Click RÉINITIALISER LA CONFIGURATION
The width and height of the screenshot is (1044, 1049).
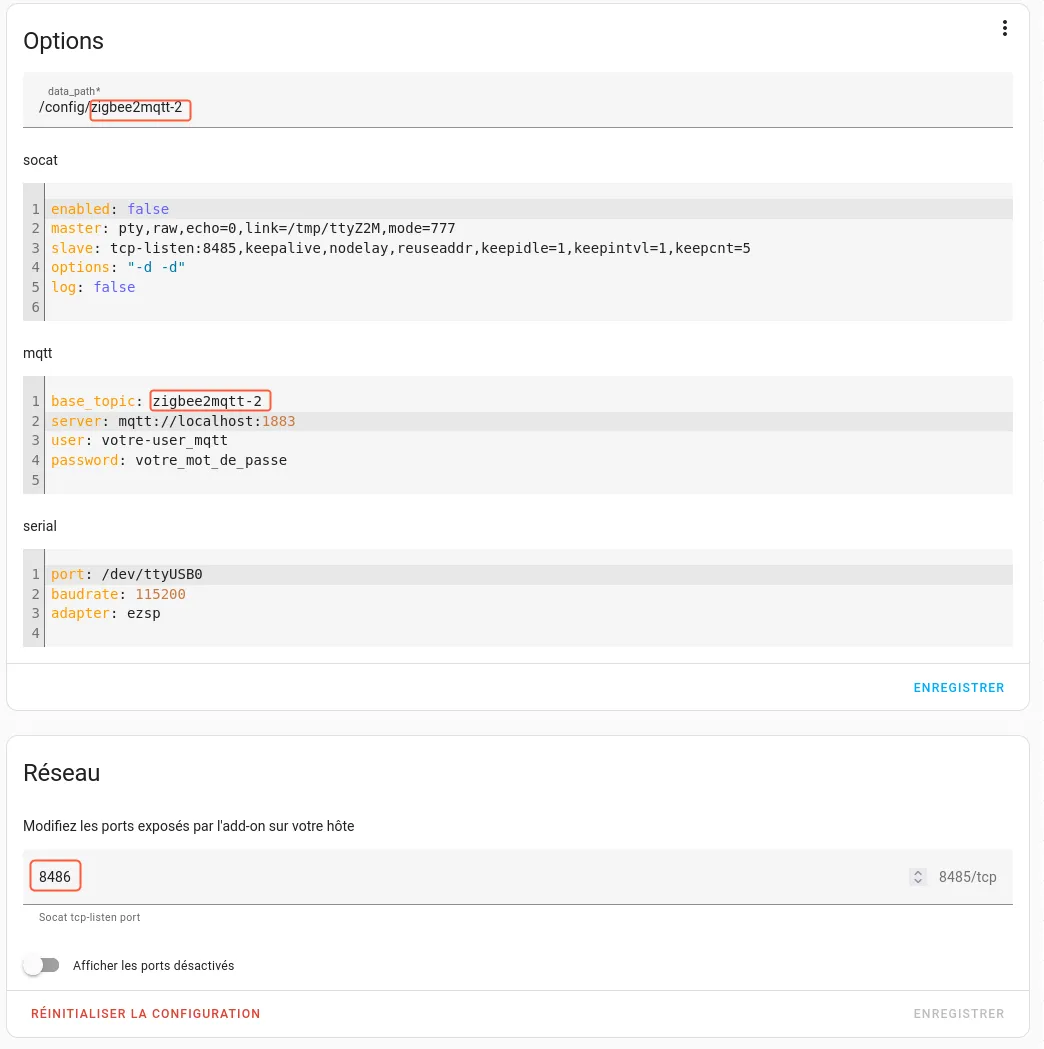pos(146,1013)
